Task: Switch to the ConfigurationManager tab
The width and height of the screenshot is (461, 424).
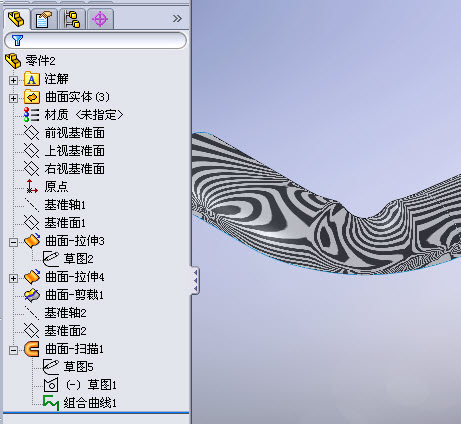Action: pyautogui.click(x=72, y=19)
